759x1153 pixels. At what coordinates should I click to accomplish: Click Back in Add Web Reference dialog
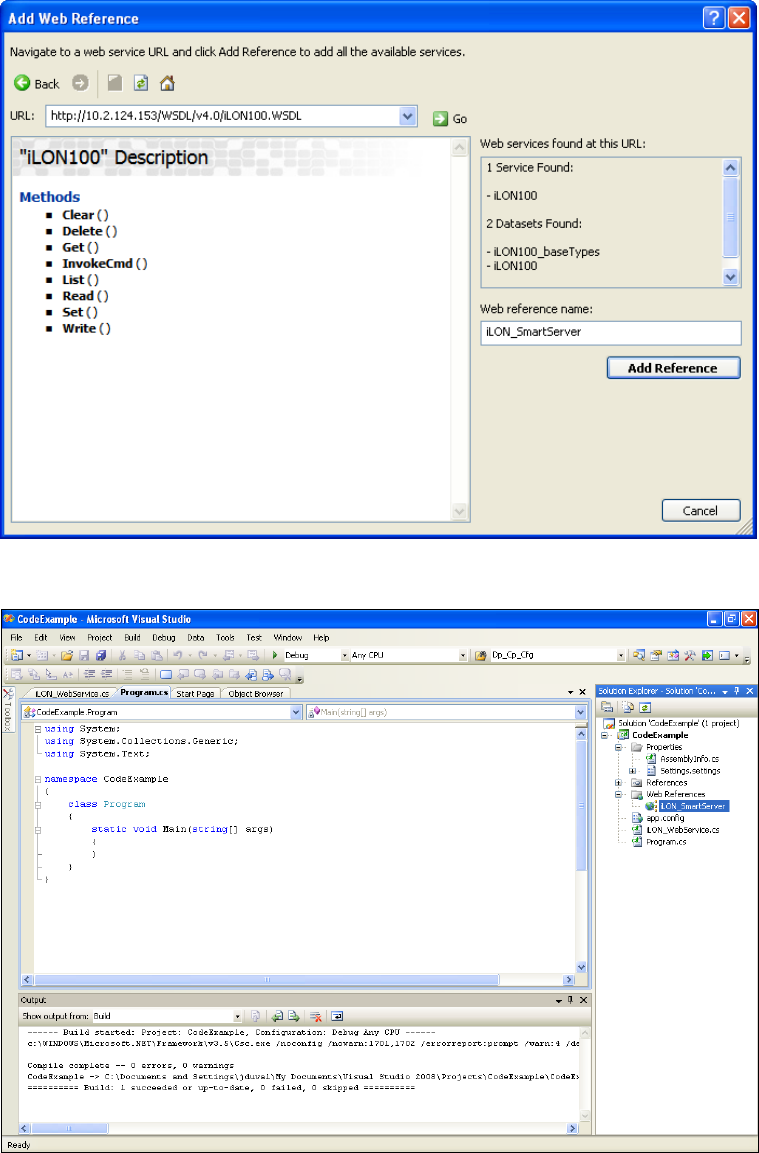[x=37, y=83]
